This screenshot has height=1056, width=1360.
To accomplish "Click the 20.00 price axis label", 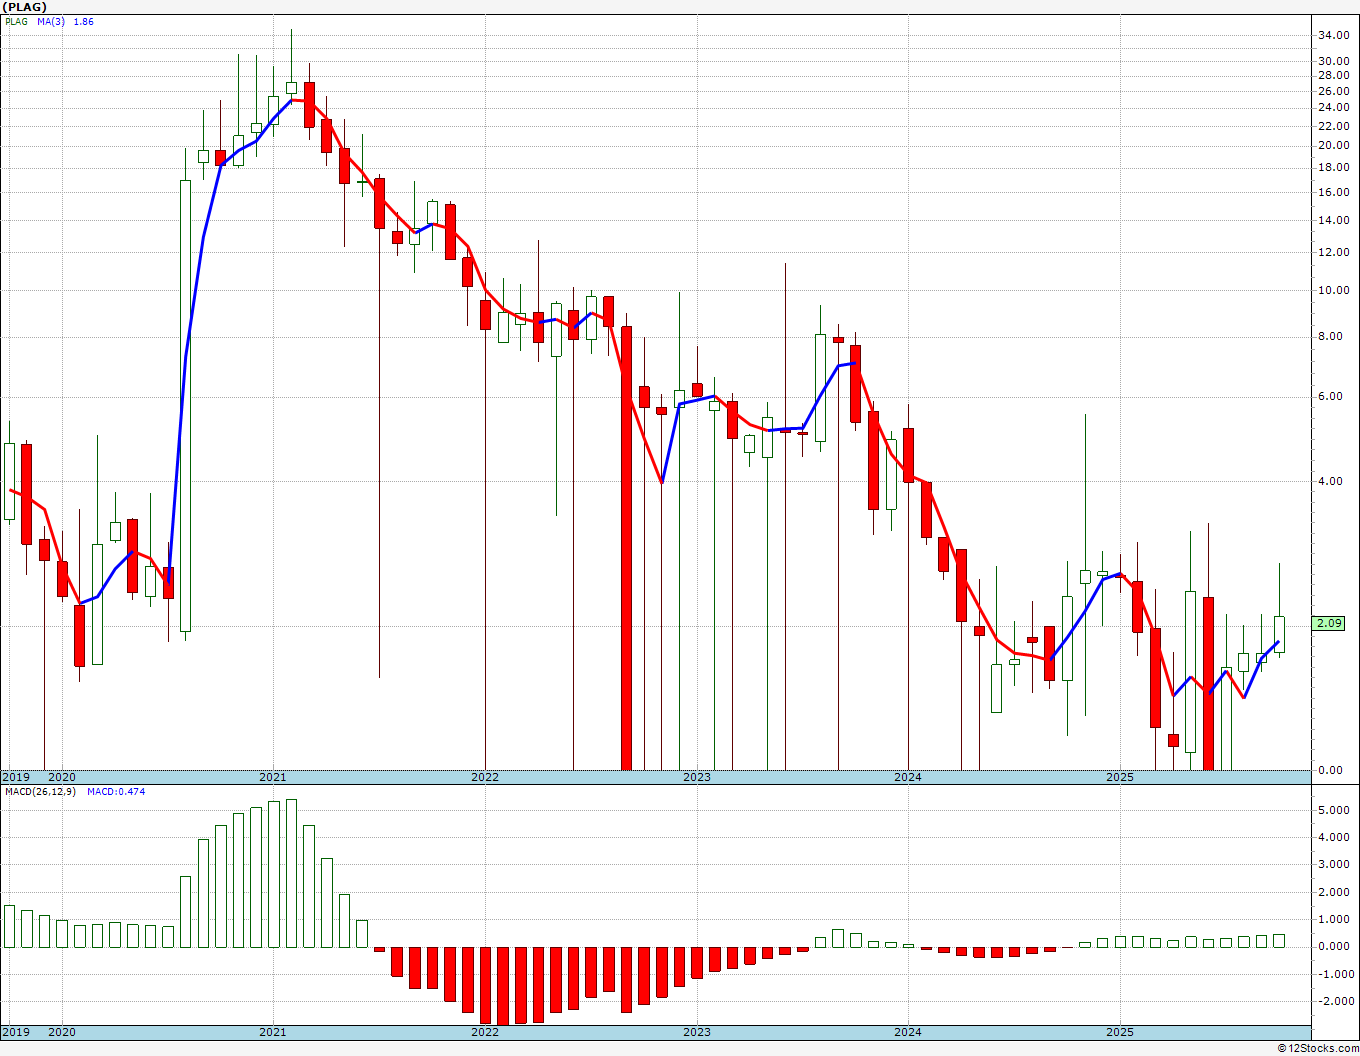I will pos(1333,146).
